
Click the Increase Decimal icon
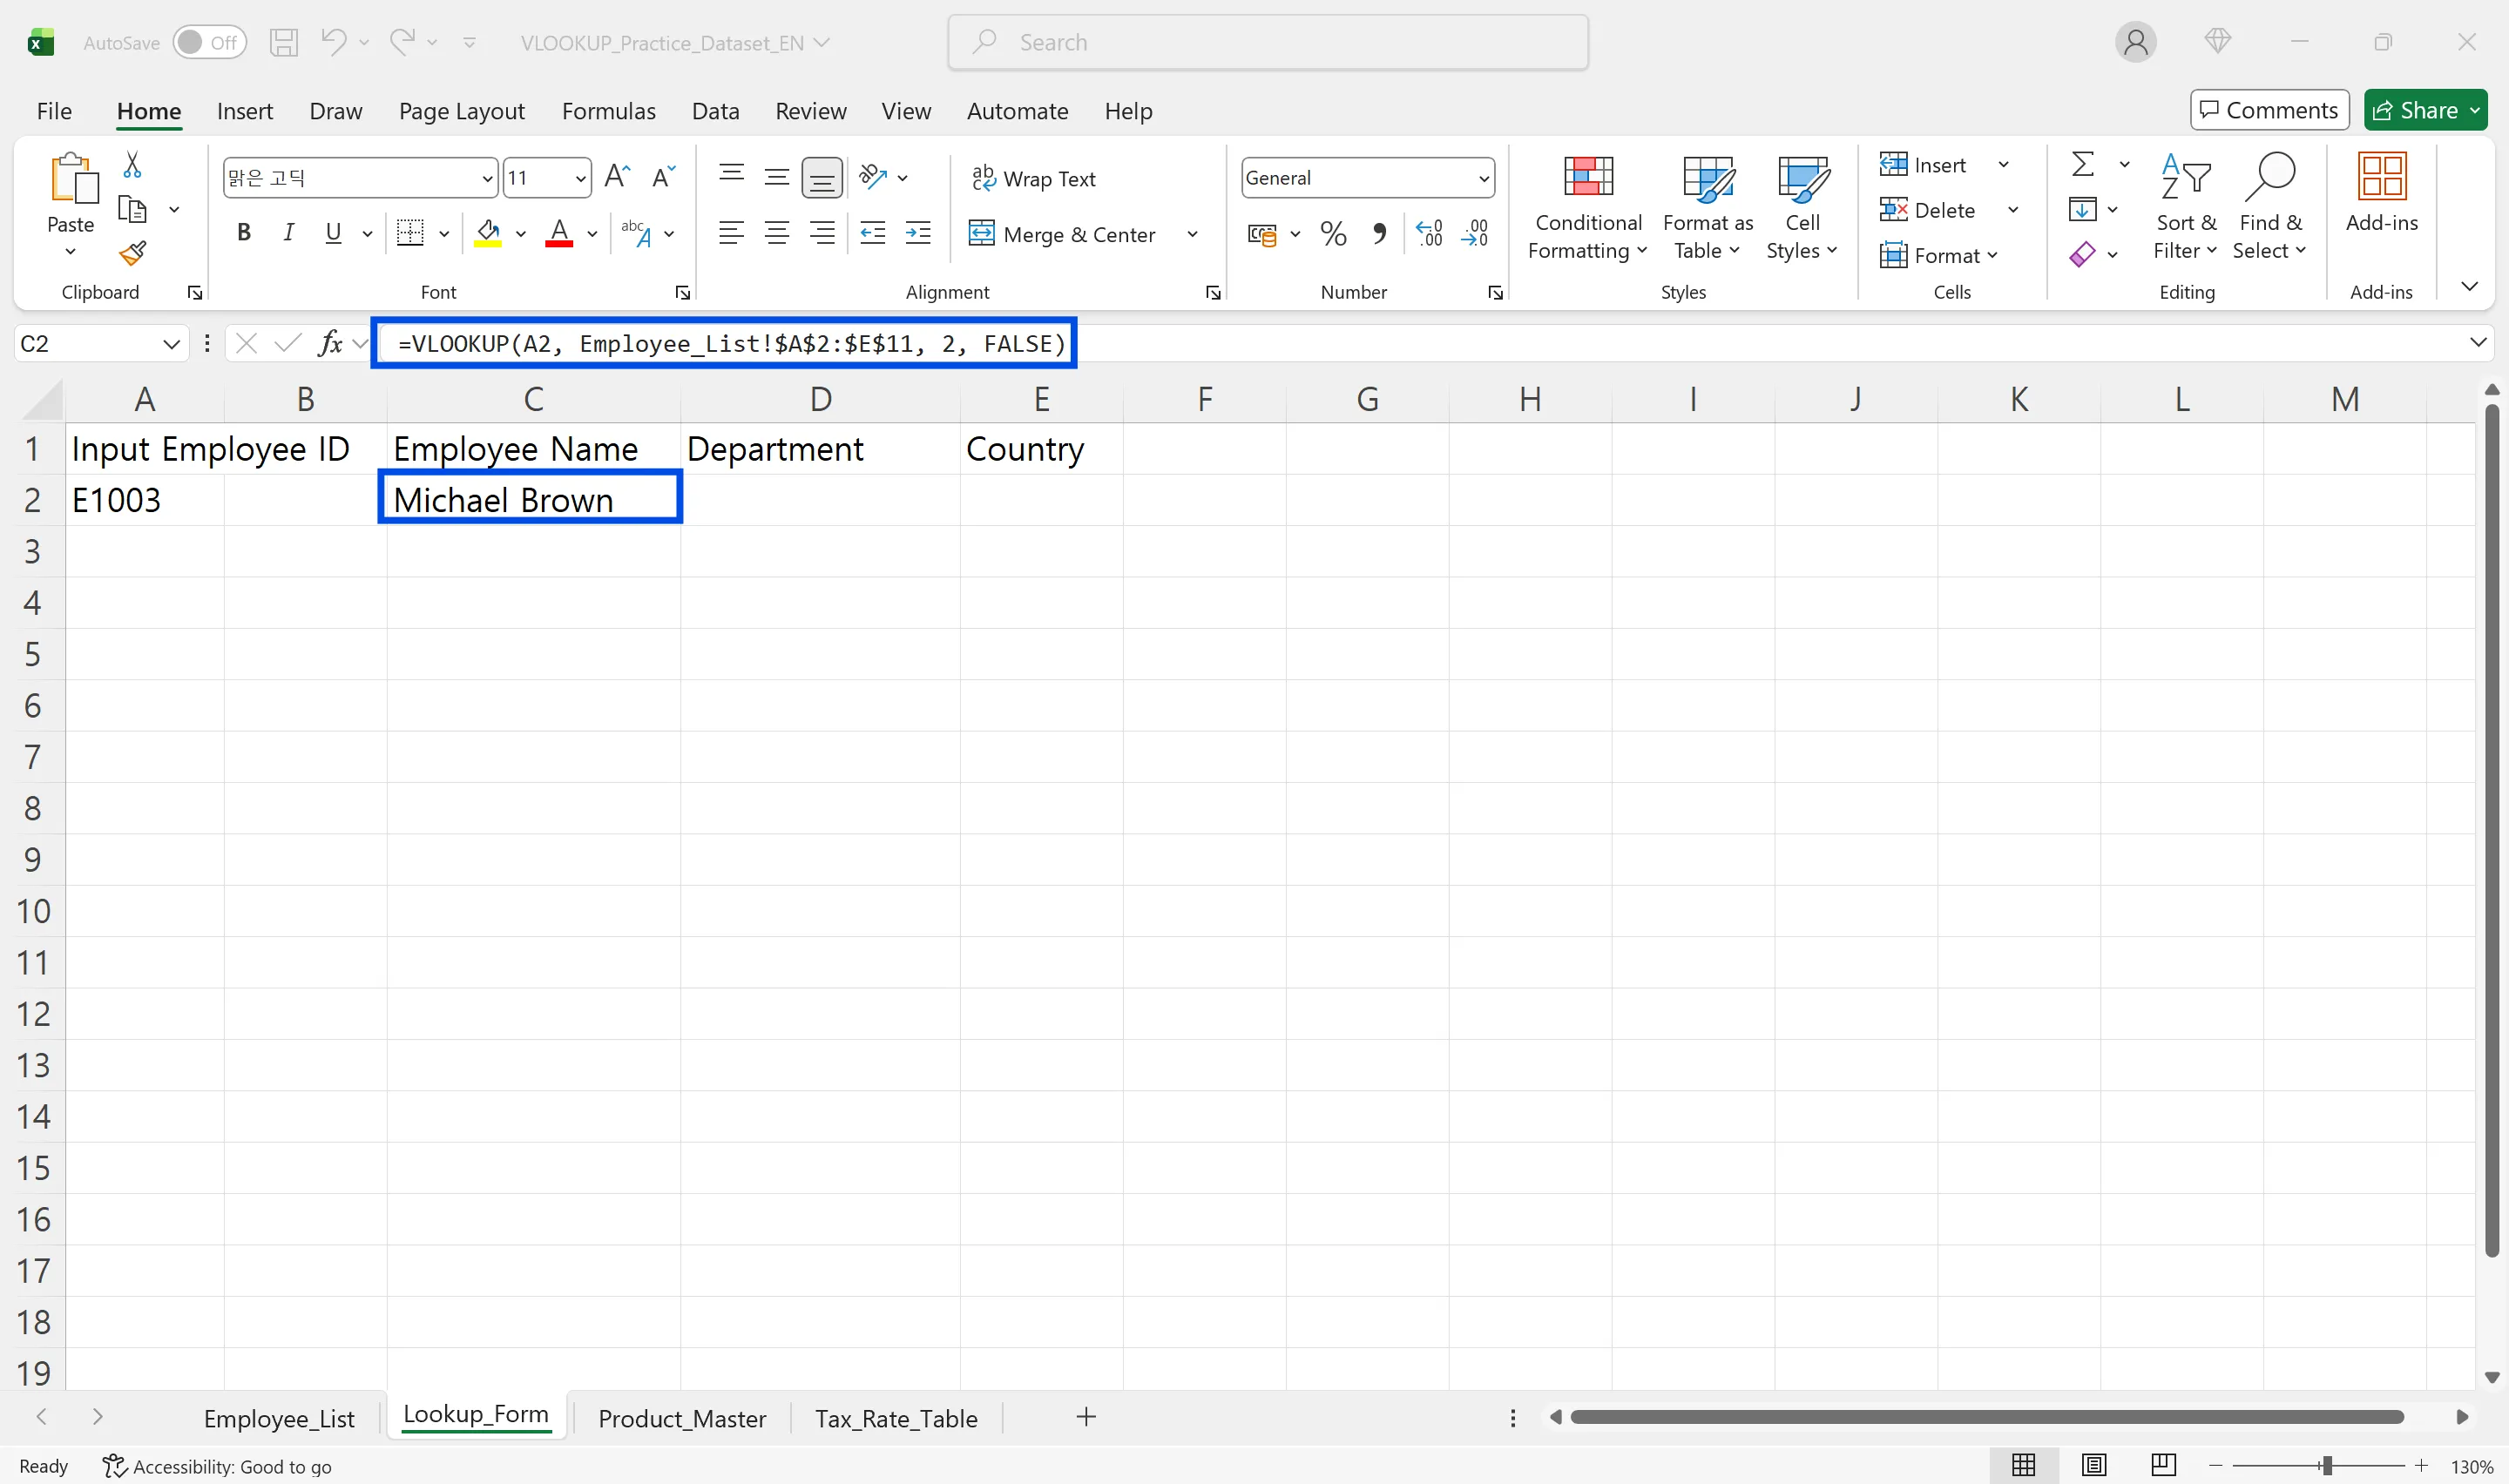(1429, 233)
